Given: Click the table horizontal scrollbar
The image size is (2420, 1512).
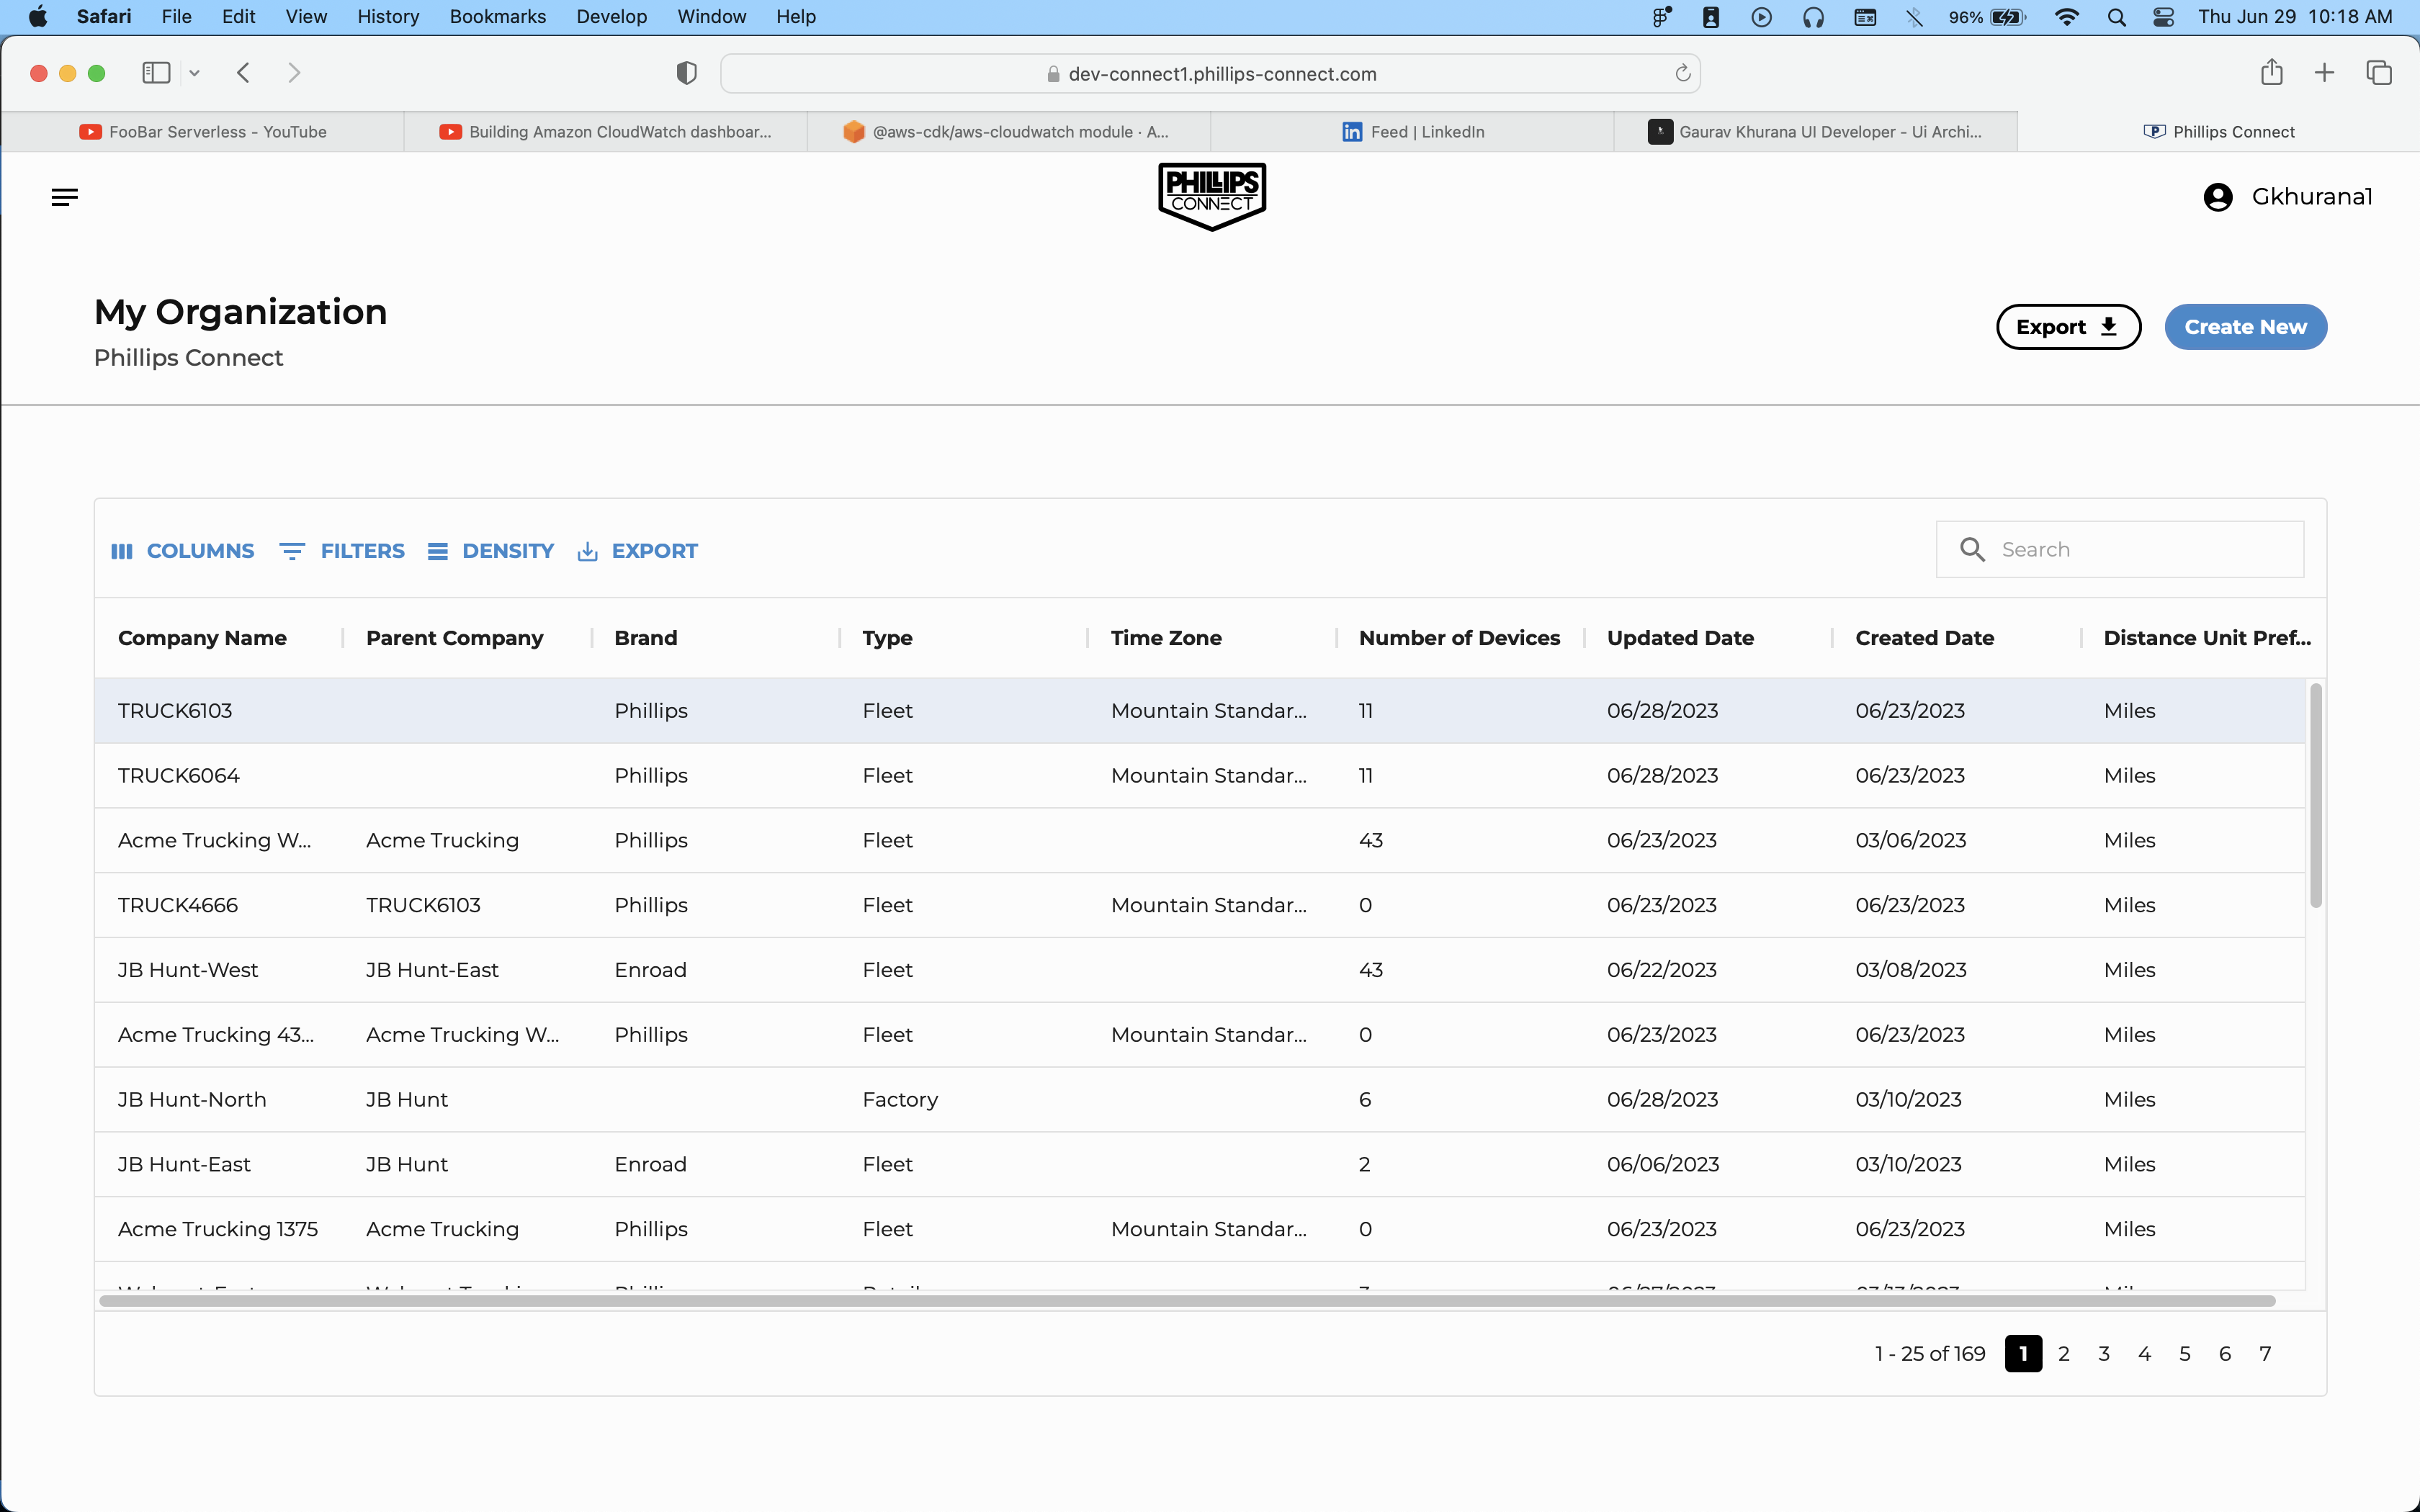Looking at the screenshot, I should tap(1187, 1301).
